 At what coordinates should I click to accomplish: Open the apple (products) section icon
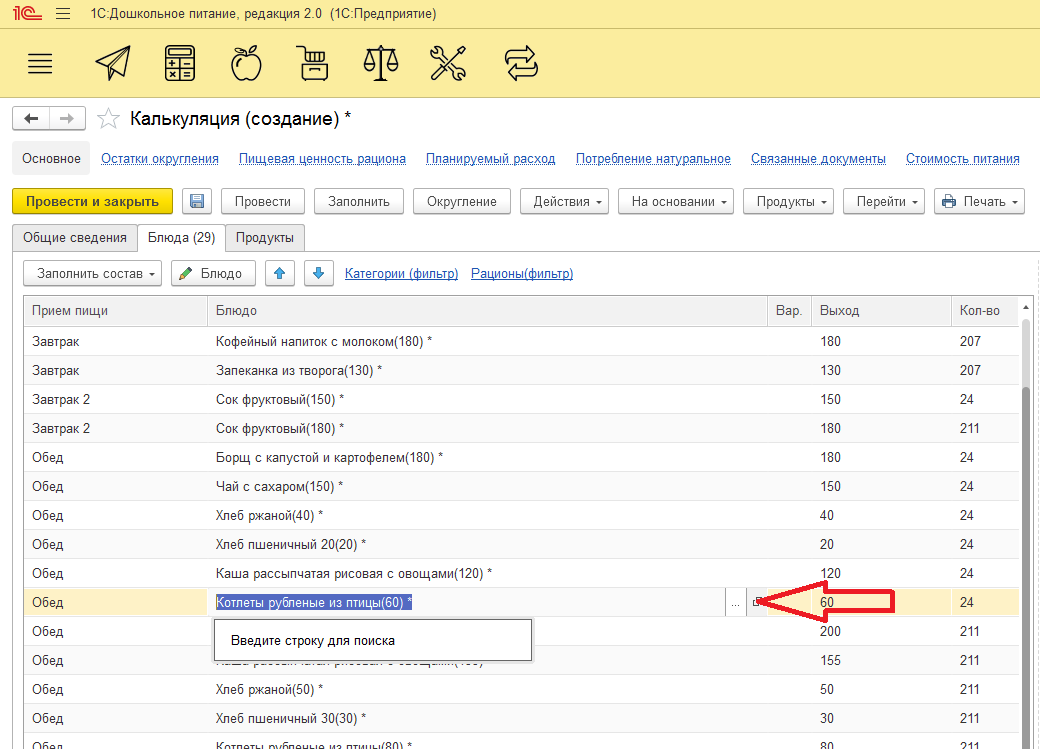tap(246, 64)
